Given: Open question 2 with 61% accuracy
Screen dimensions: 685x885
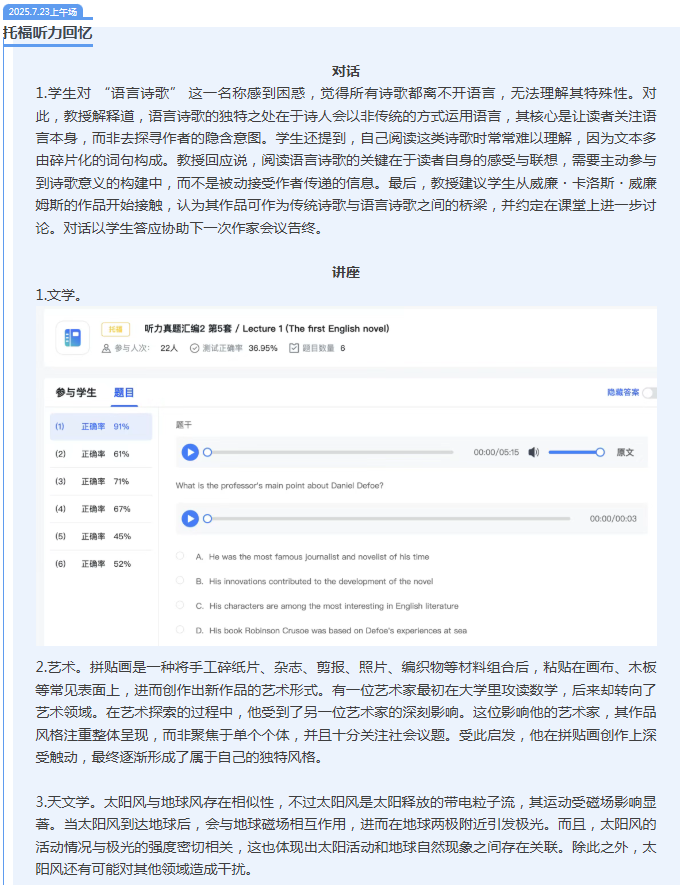Looking at the screenshot, I should [x=101, y=454].
